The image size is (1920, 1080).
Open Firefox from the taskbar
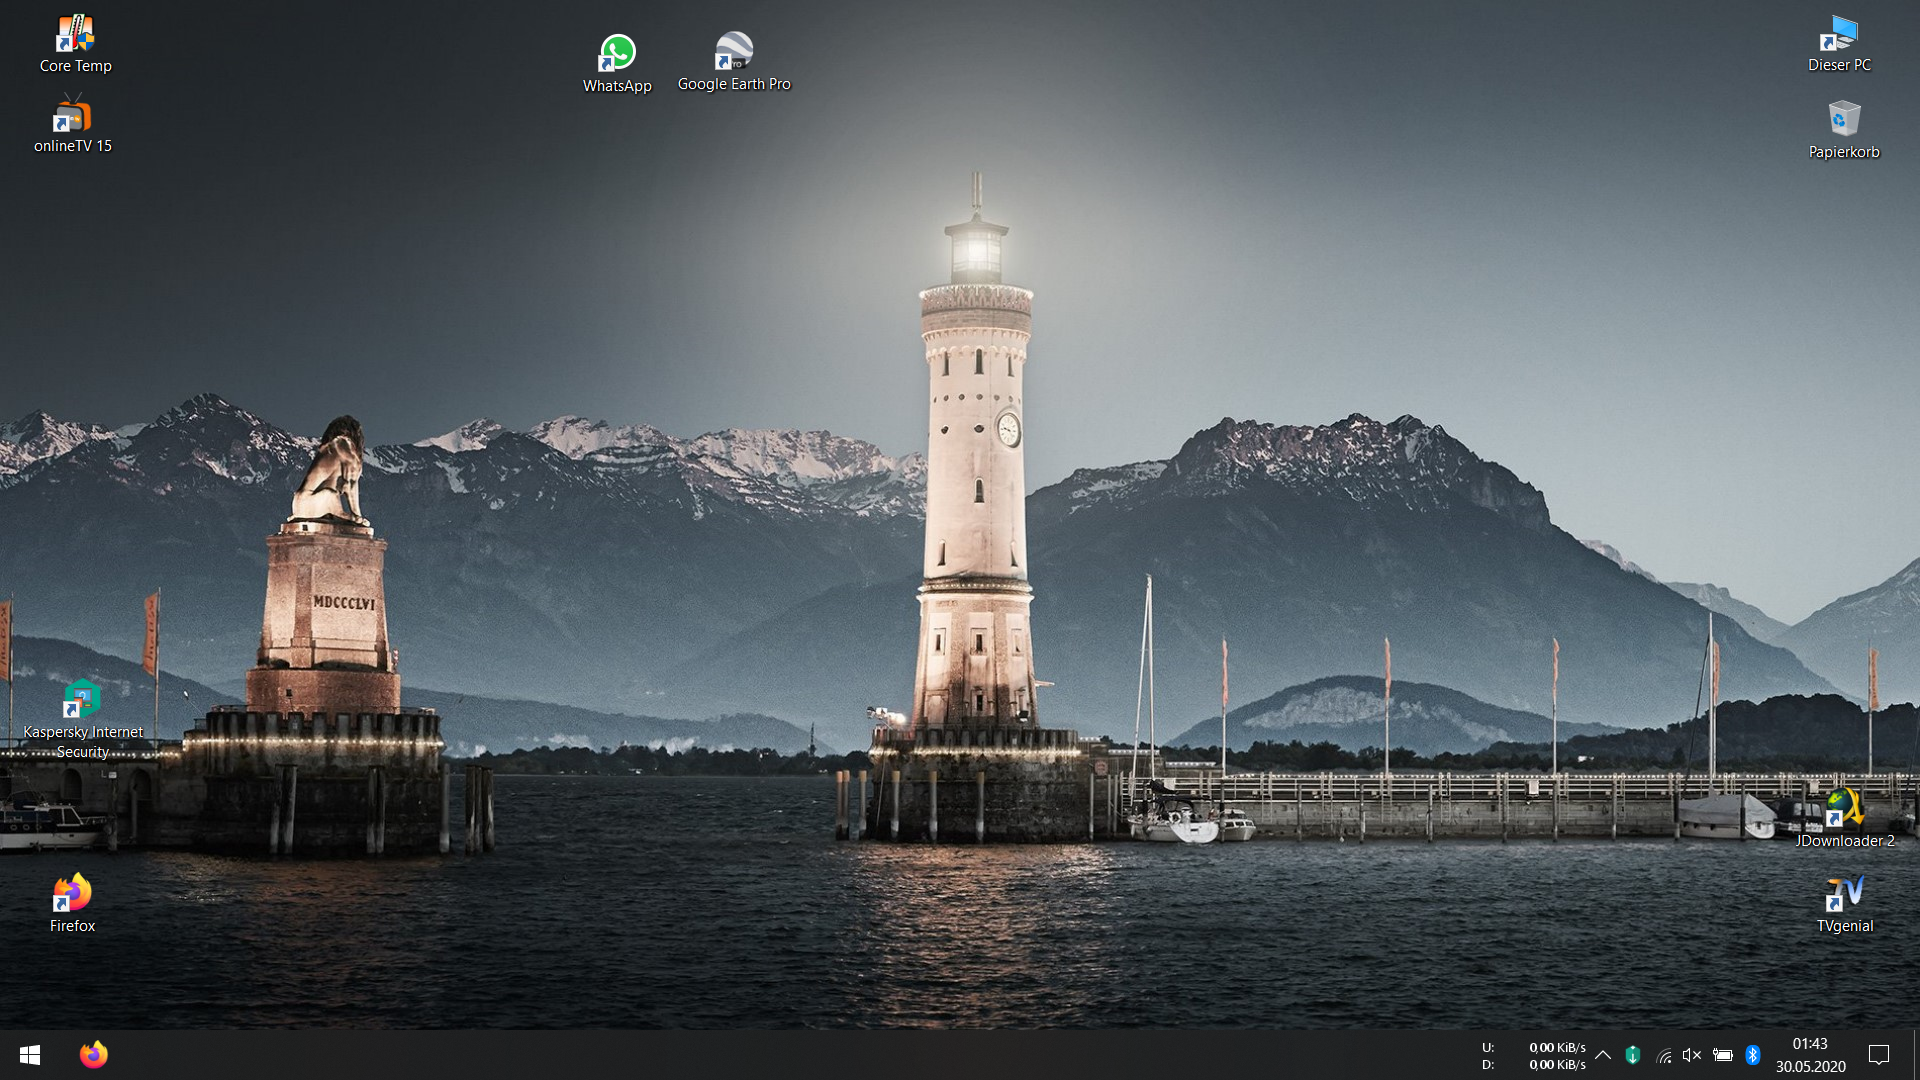94,1055
